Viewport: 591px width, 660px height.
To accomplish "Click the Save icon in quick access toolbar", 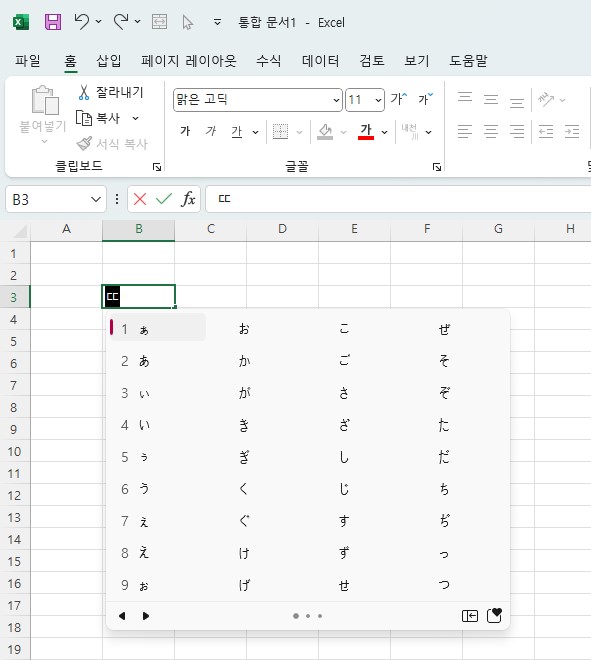I will (x=53, y=21).
